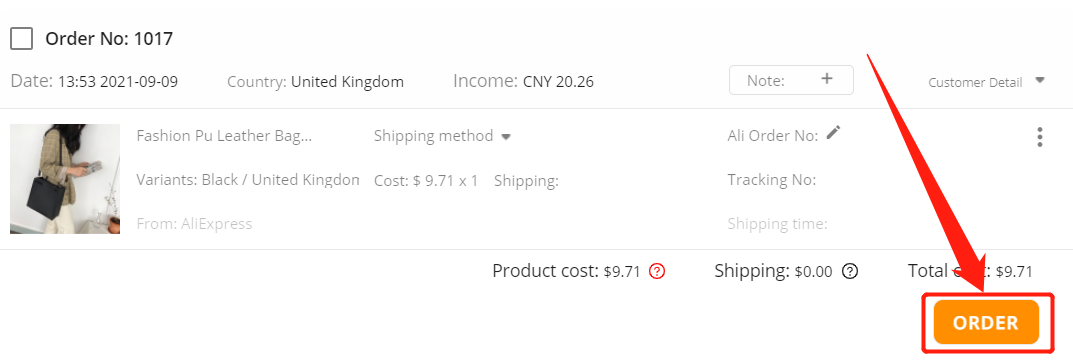The width and height of the screenshot is (1073, 363).
Task: Open the three-dot more options menu
Action: pos(1039,137)
